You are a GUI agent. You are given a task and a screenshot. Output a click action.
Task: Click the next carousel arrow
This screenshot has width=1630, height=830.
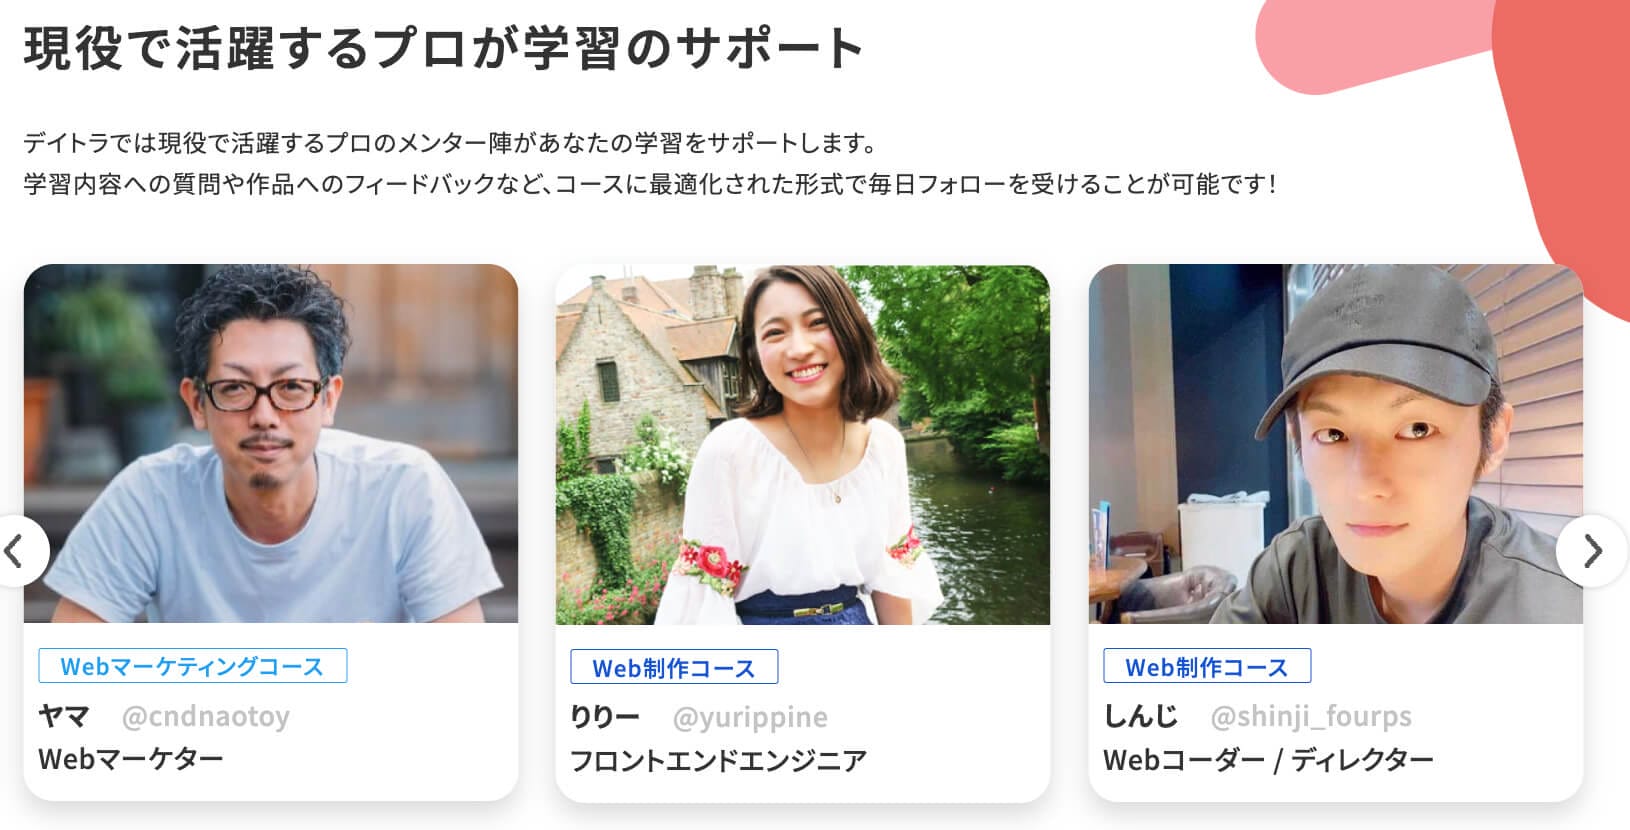1592,551
